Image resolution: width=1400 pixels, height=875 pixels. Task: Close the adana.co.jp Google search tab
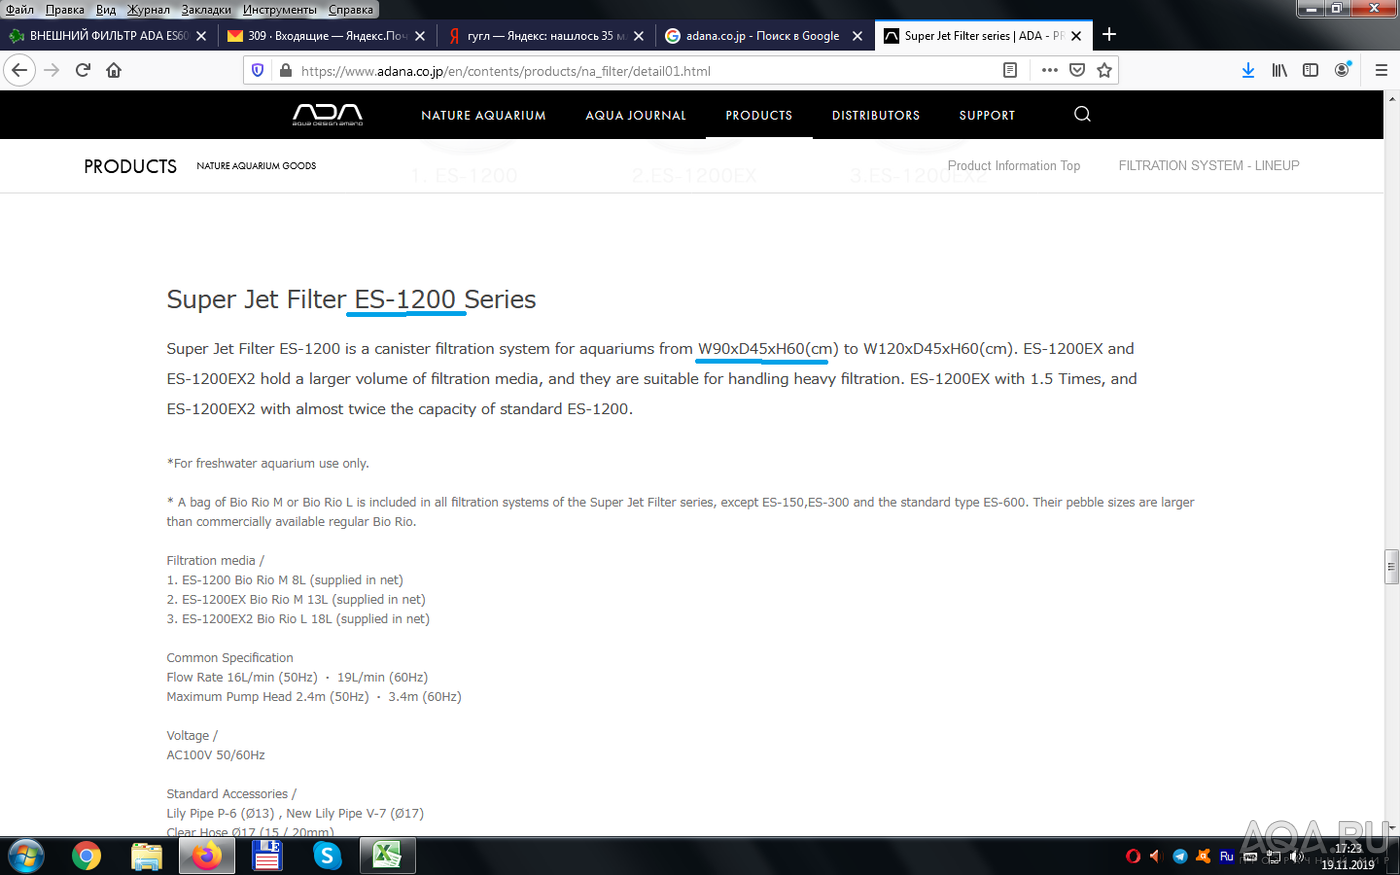(857, 36)
